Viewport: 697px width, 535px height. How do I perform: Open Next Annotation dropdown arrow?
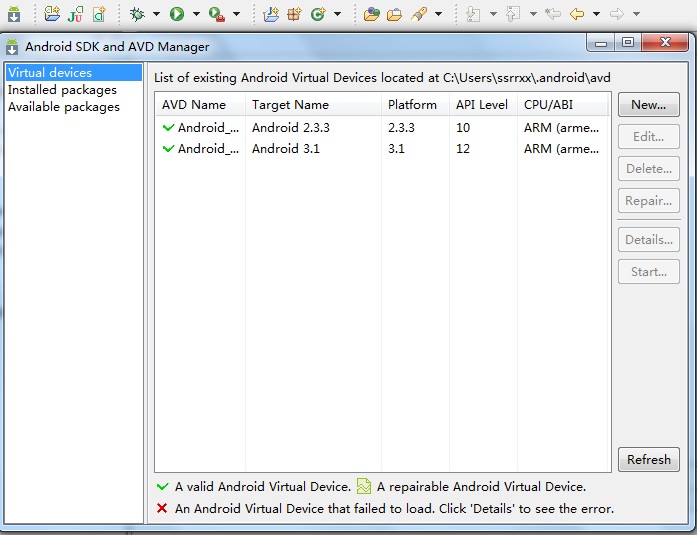click(493, 14)
